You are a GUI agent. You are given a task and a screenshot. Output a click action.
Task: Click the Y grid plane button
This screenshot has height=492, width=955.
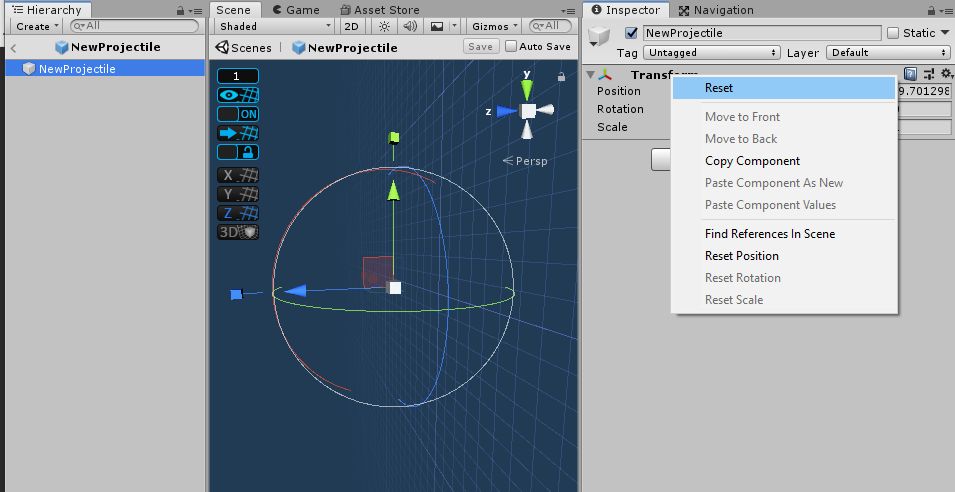238,194
